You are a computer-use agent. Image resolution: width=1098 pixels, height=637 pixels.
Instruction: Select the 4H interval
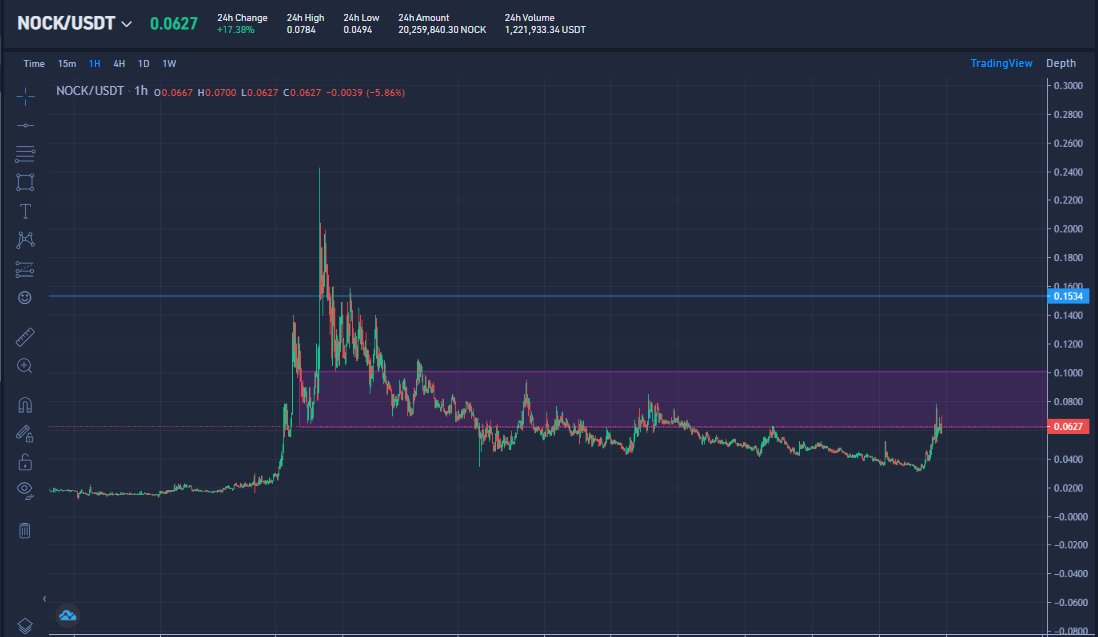tap(119, 64)
